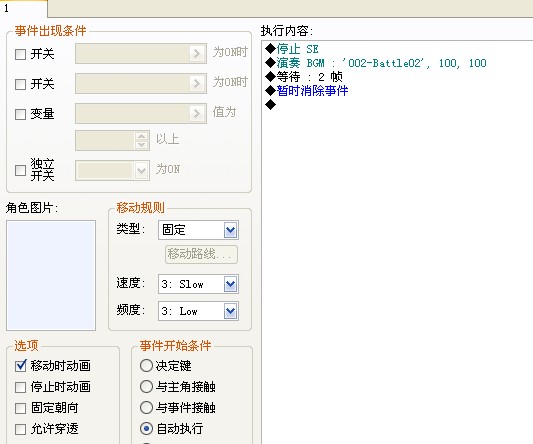Viewport: 533px width, 444px height.
Task: Expand the 频度 dropdown showing 3: Low
Action: (198, 311)
